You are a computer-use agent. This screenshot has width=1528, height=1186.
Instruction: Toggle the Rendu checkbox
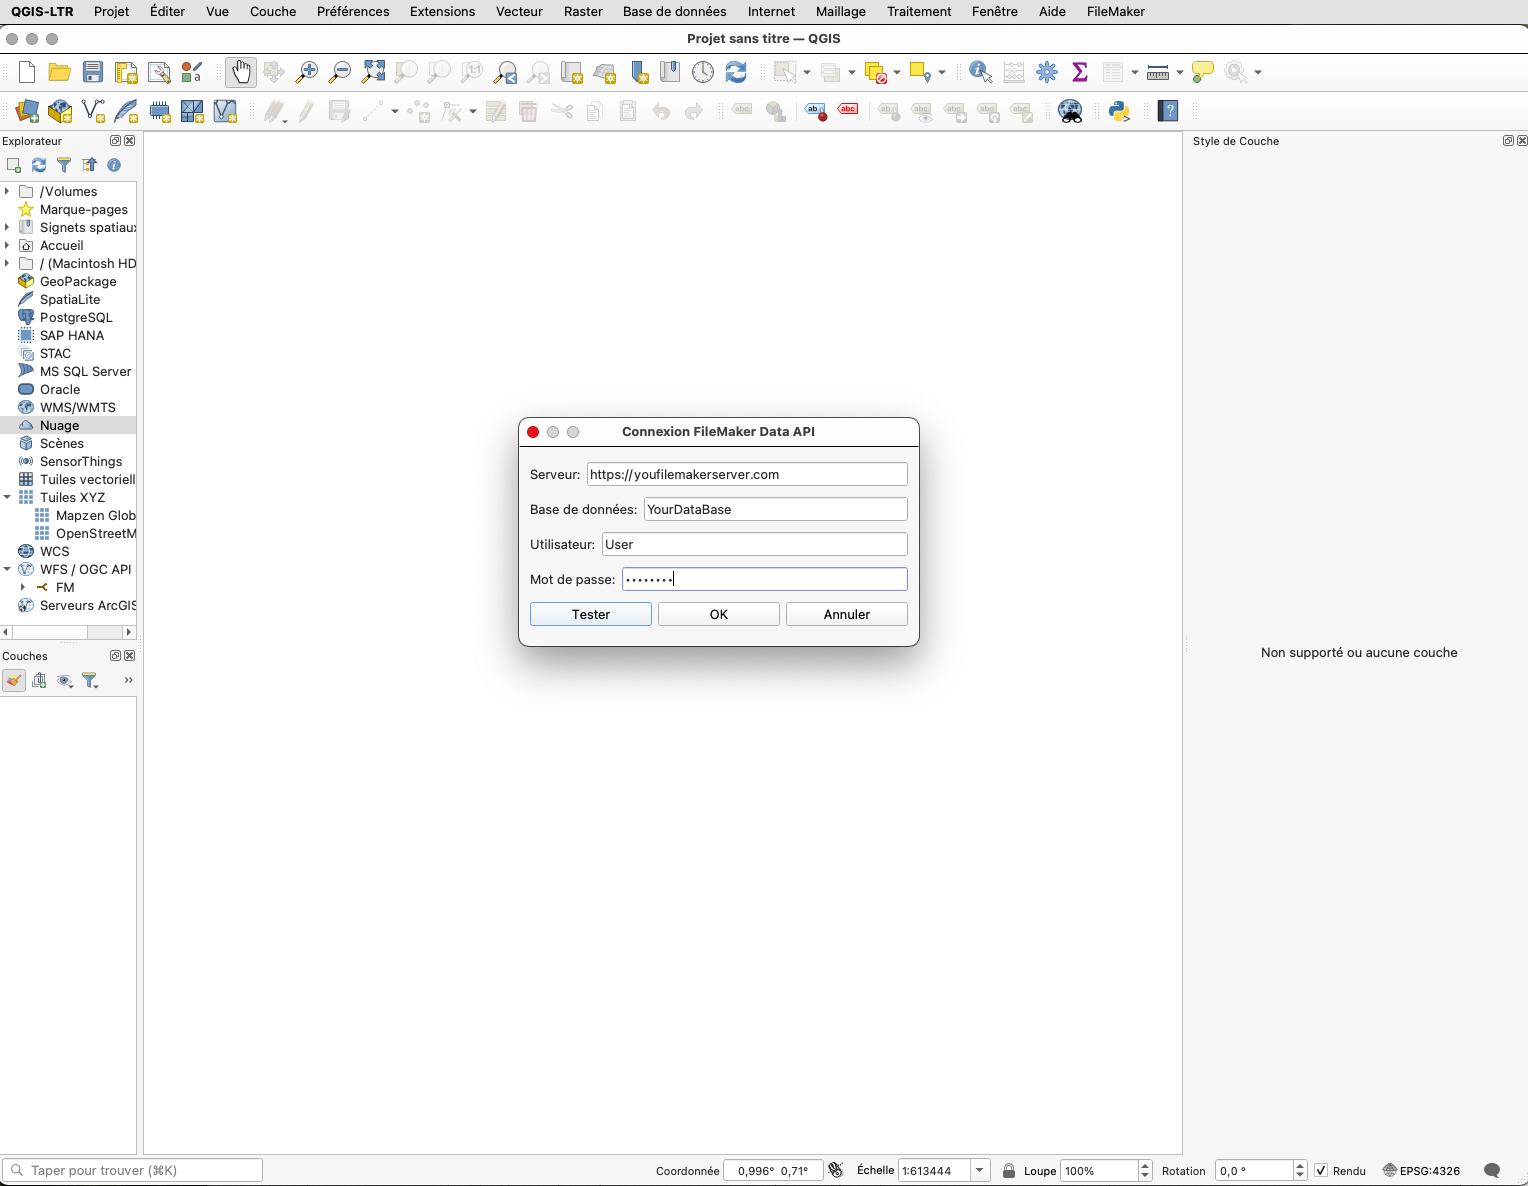1321,1170
